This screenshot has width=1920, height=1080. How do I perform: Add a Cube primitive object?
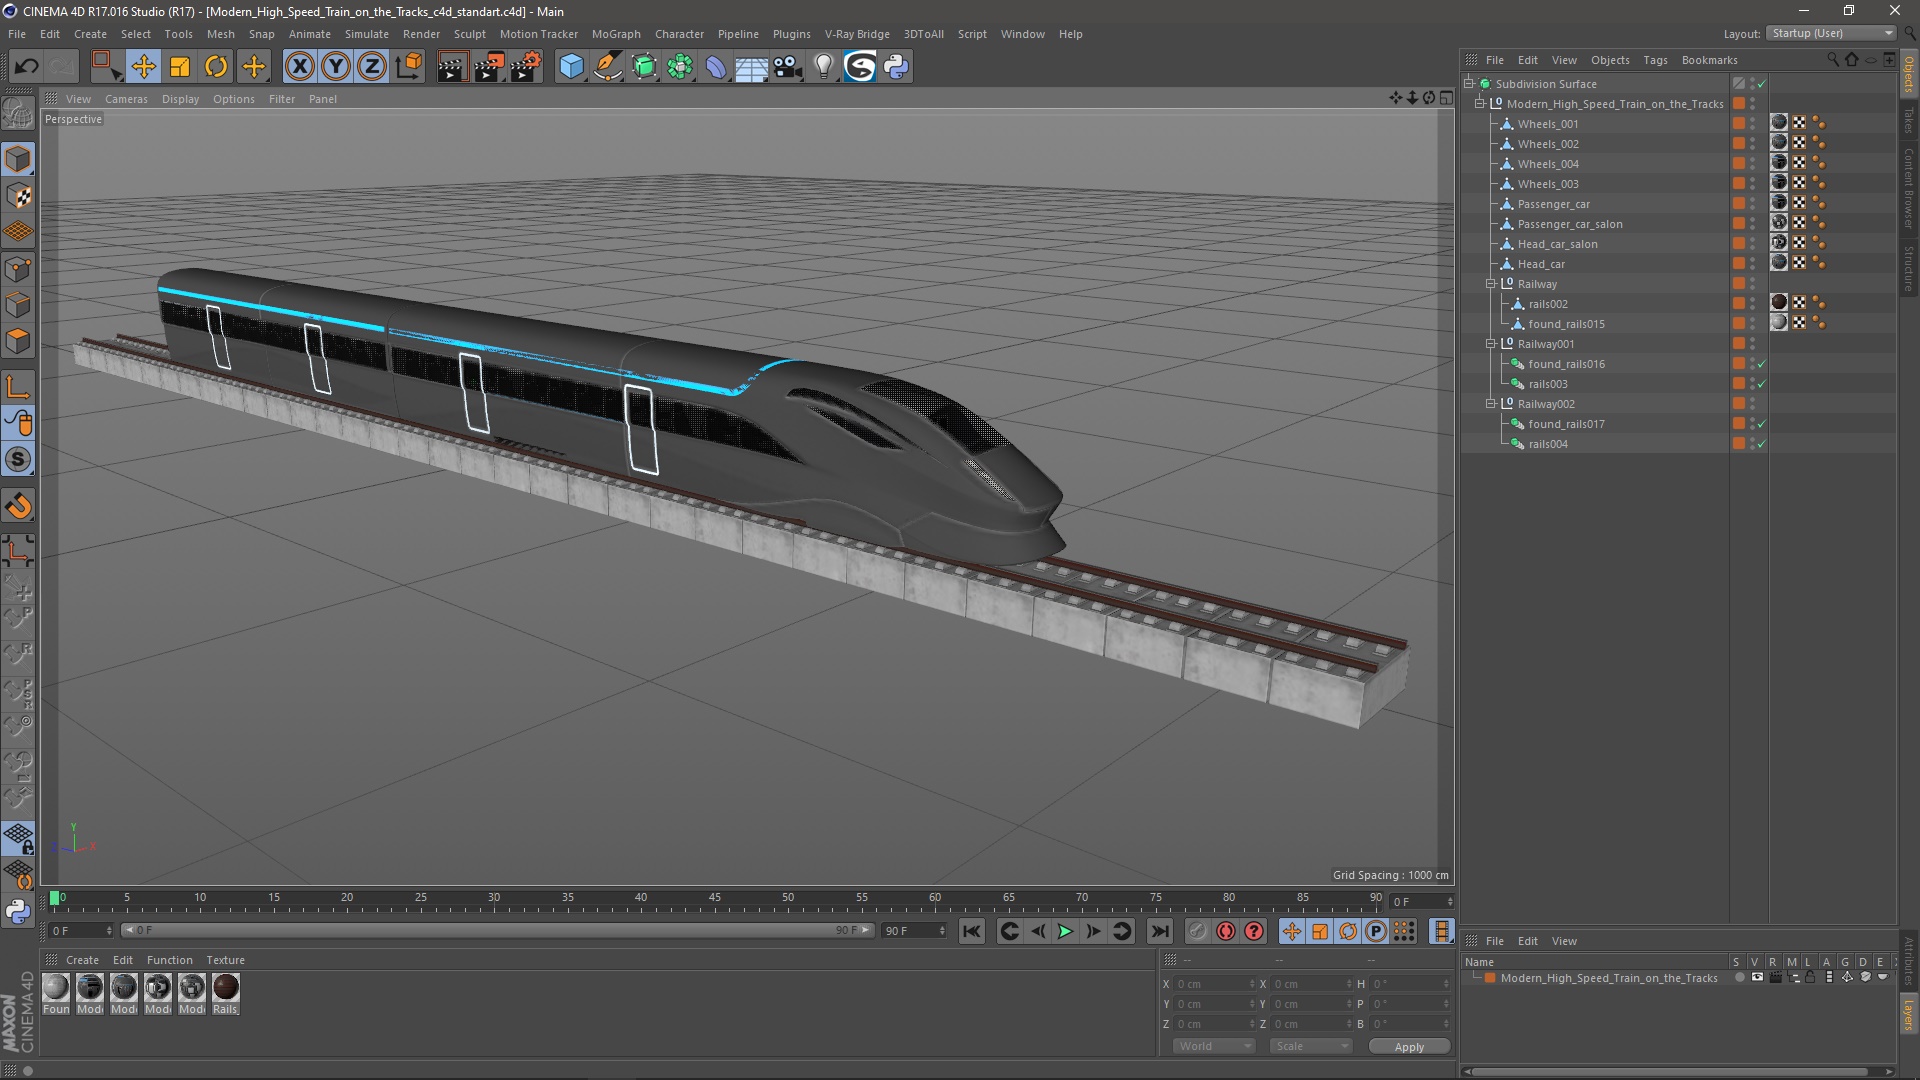571,67
